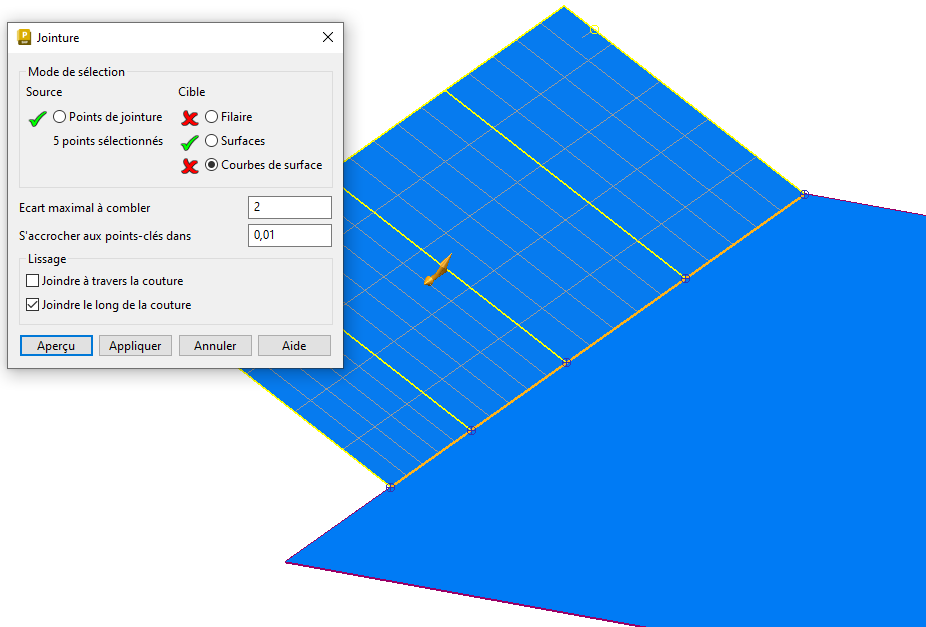Screen dimensions: 926x627
Task: Select the Points de jointure radio button
Action: tap(60, 117)
